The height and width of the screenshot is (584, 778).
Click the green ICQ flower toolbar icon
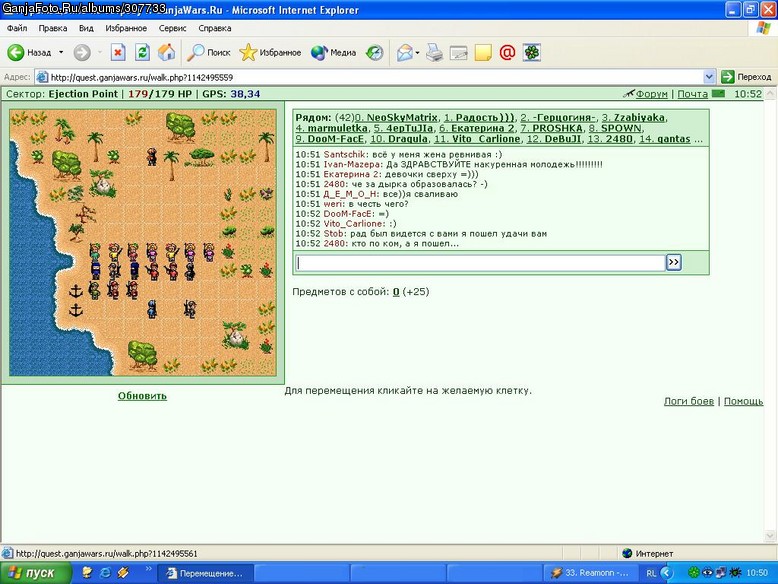(531, 52)
